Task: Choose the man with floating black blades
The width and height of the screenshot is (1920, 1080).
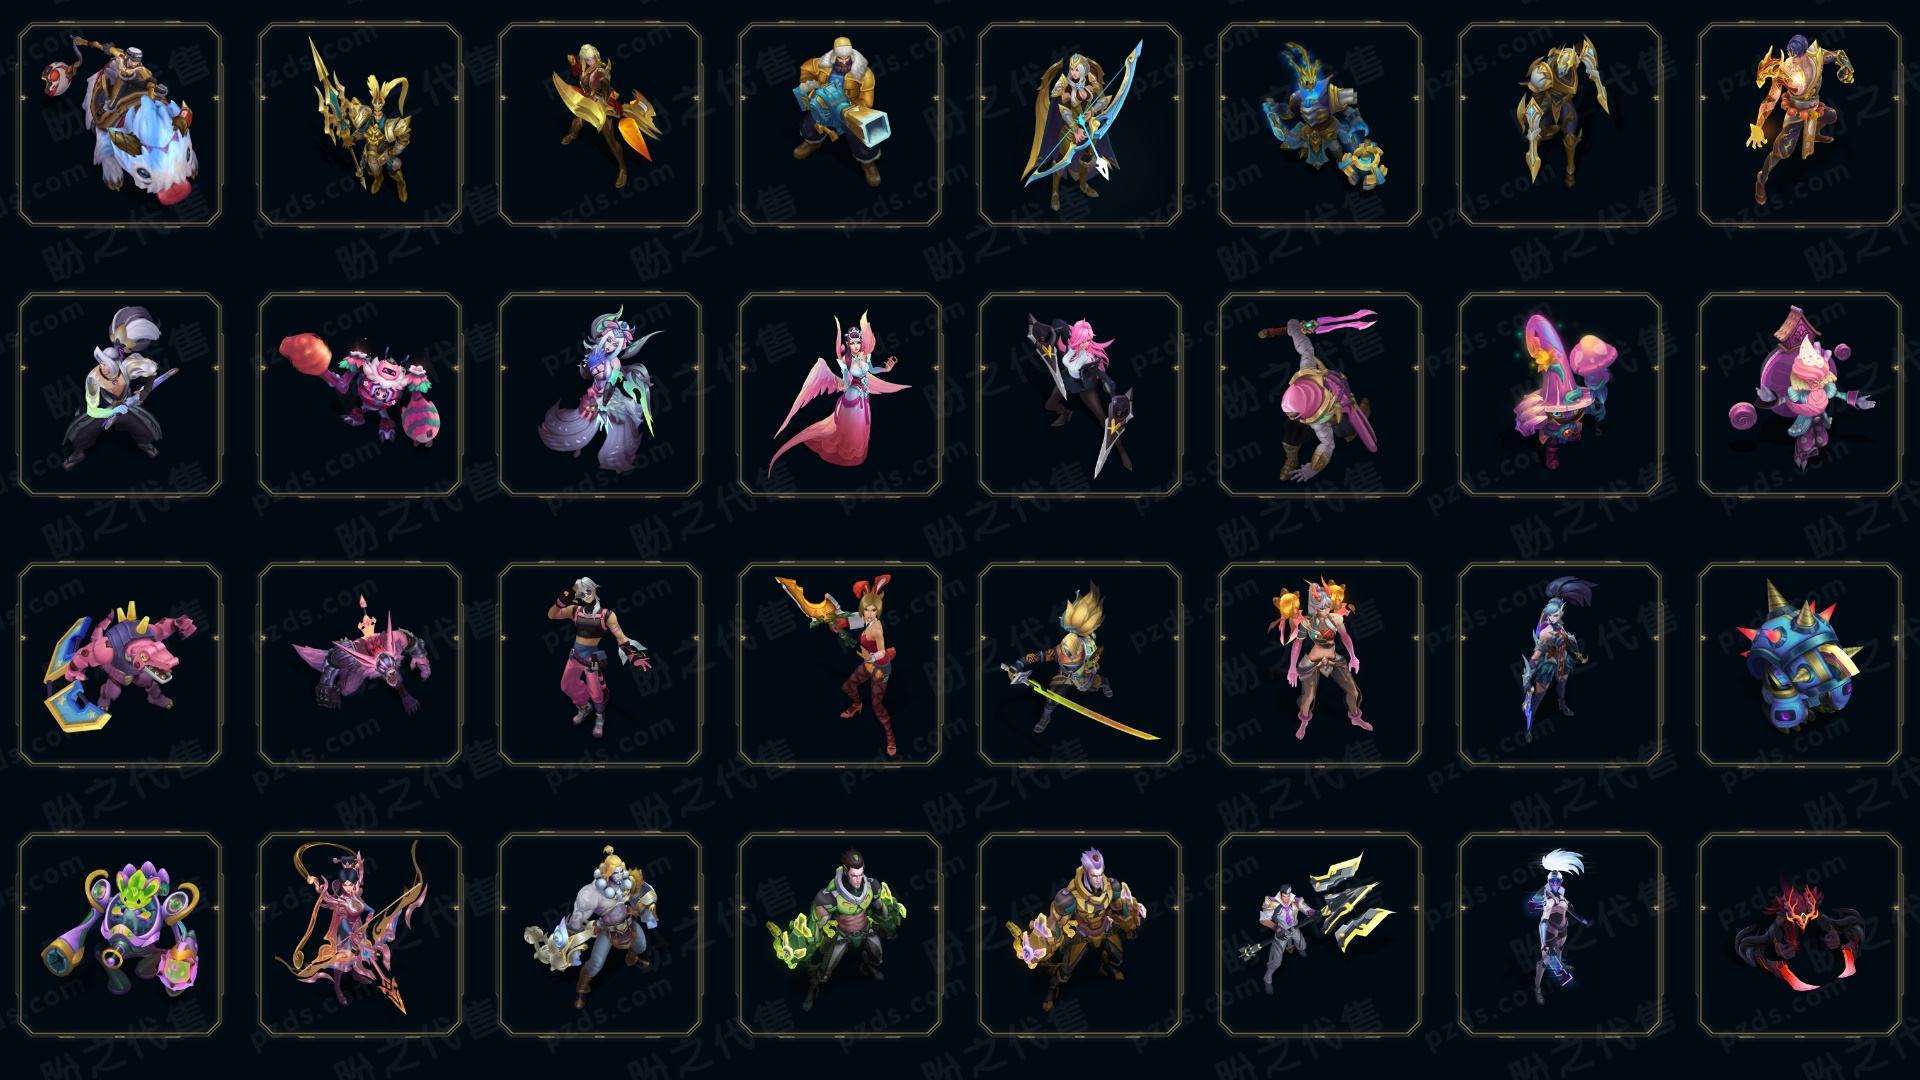Action: pos(1320,934)
